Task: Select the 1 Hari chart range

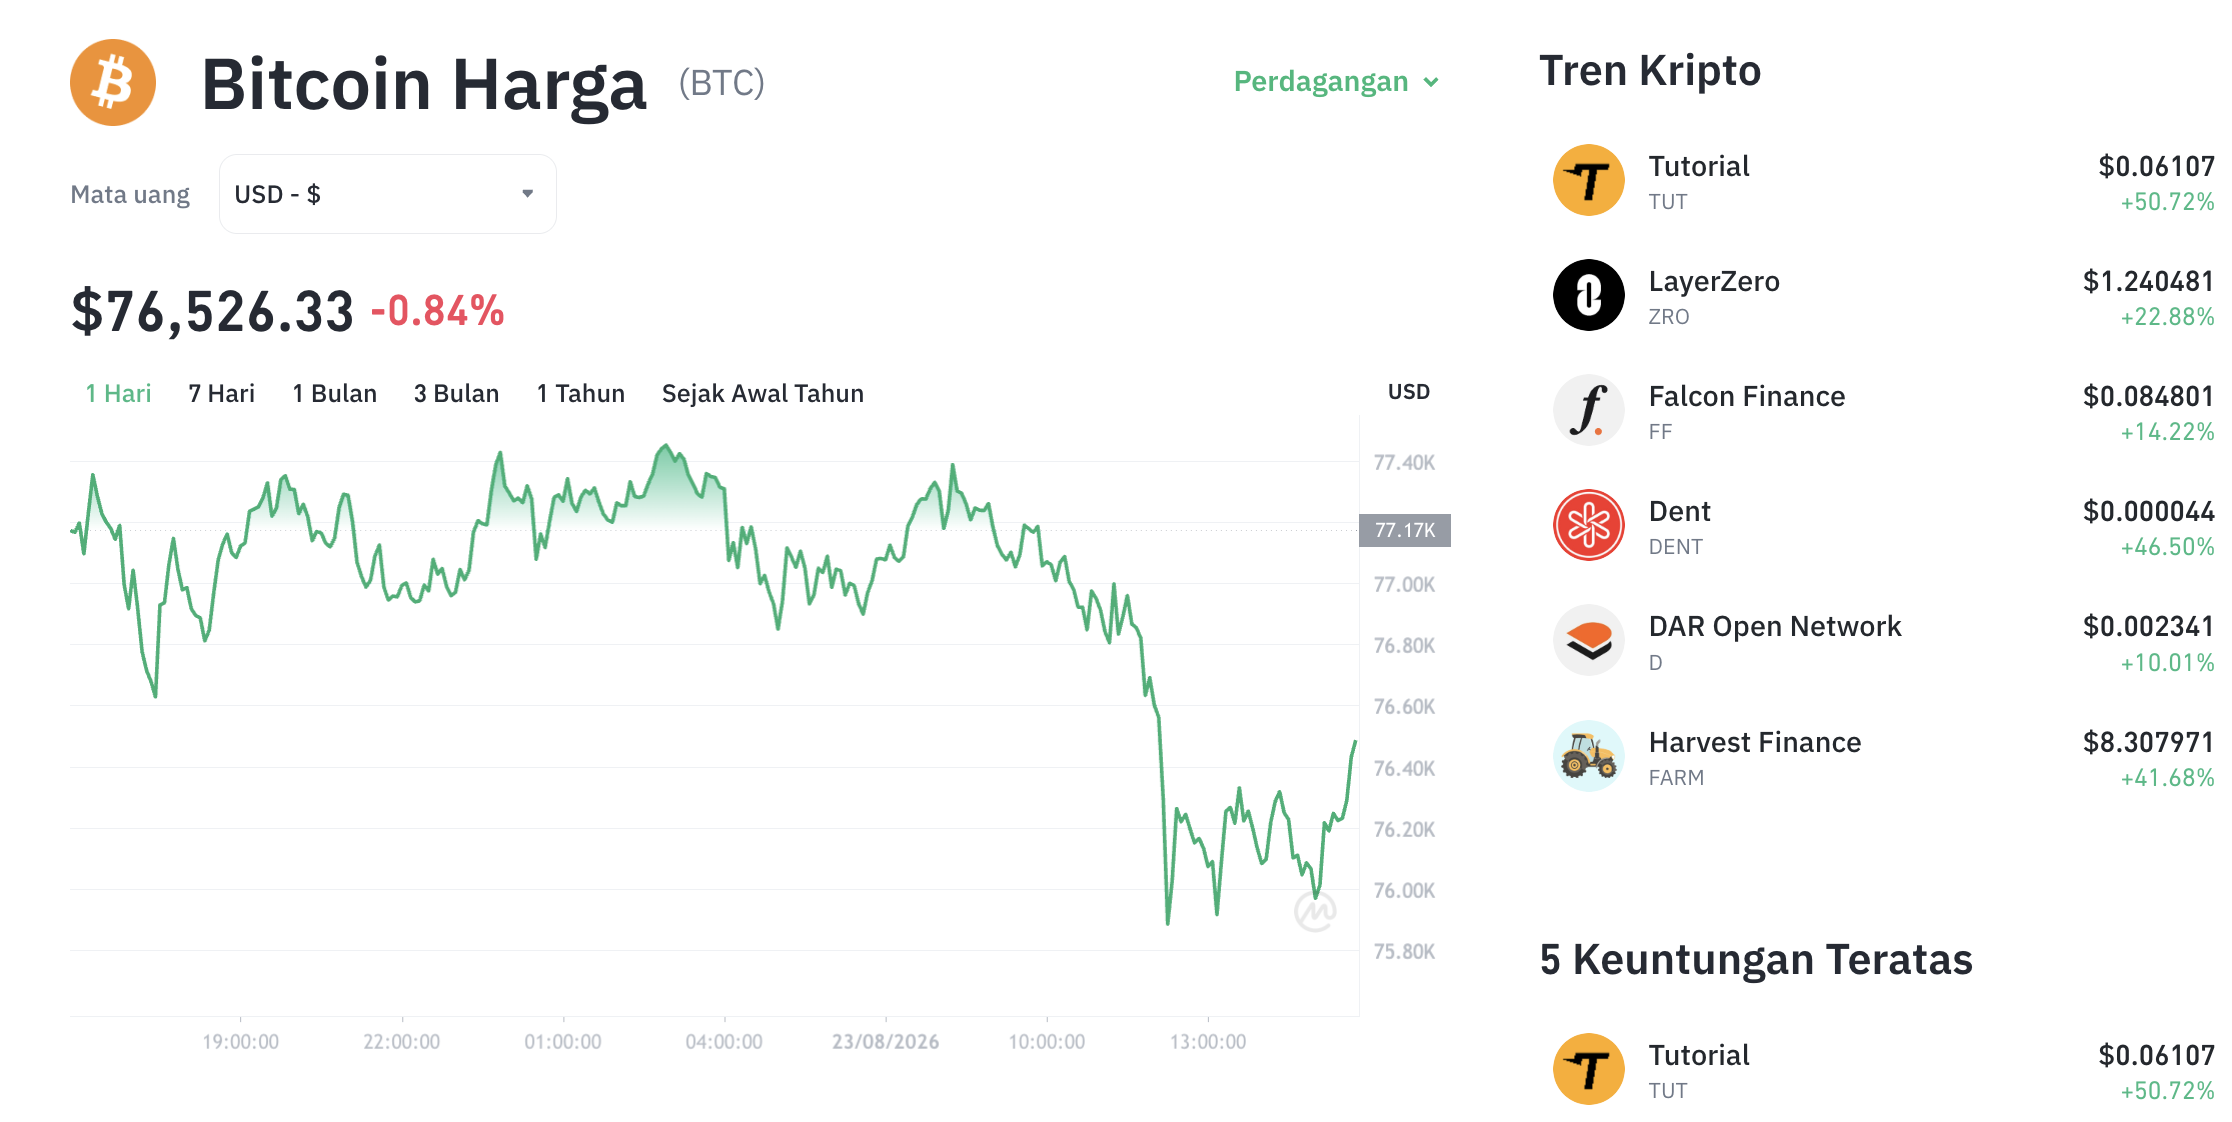Action: pyautogui.click(x=118, y=394)
